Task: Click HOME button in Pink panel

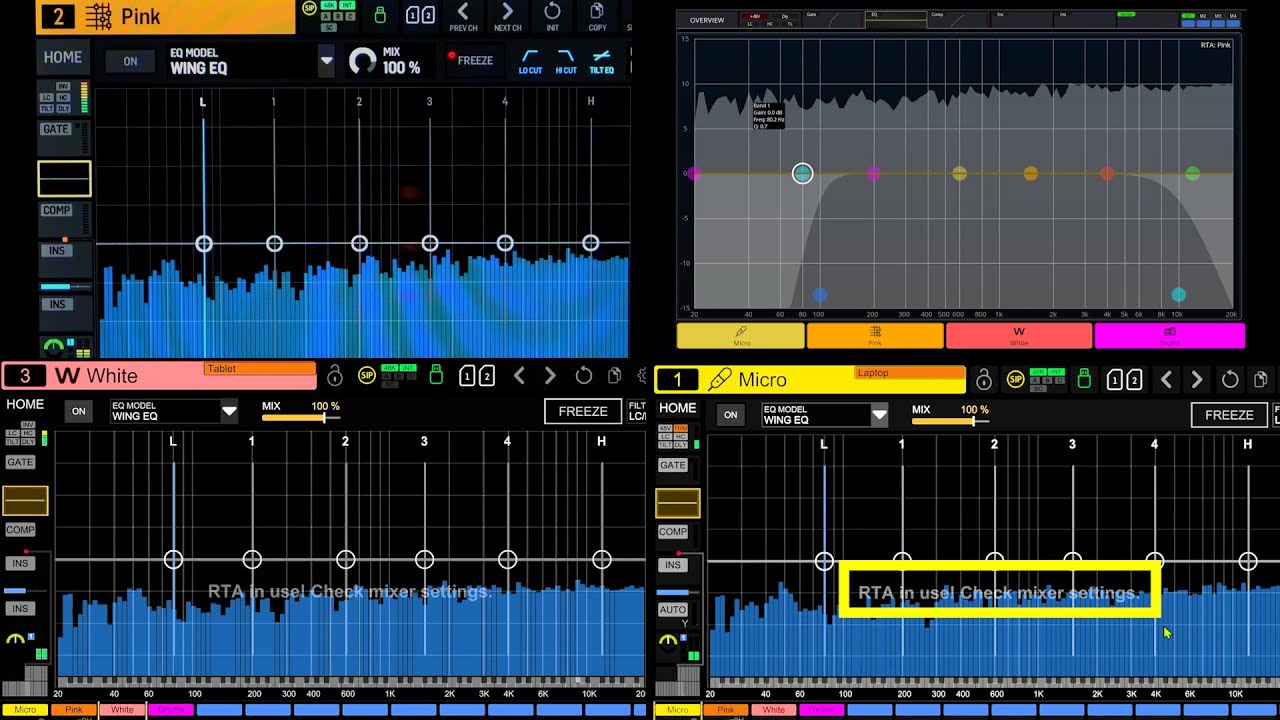Action: click(62, 58)
